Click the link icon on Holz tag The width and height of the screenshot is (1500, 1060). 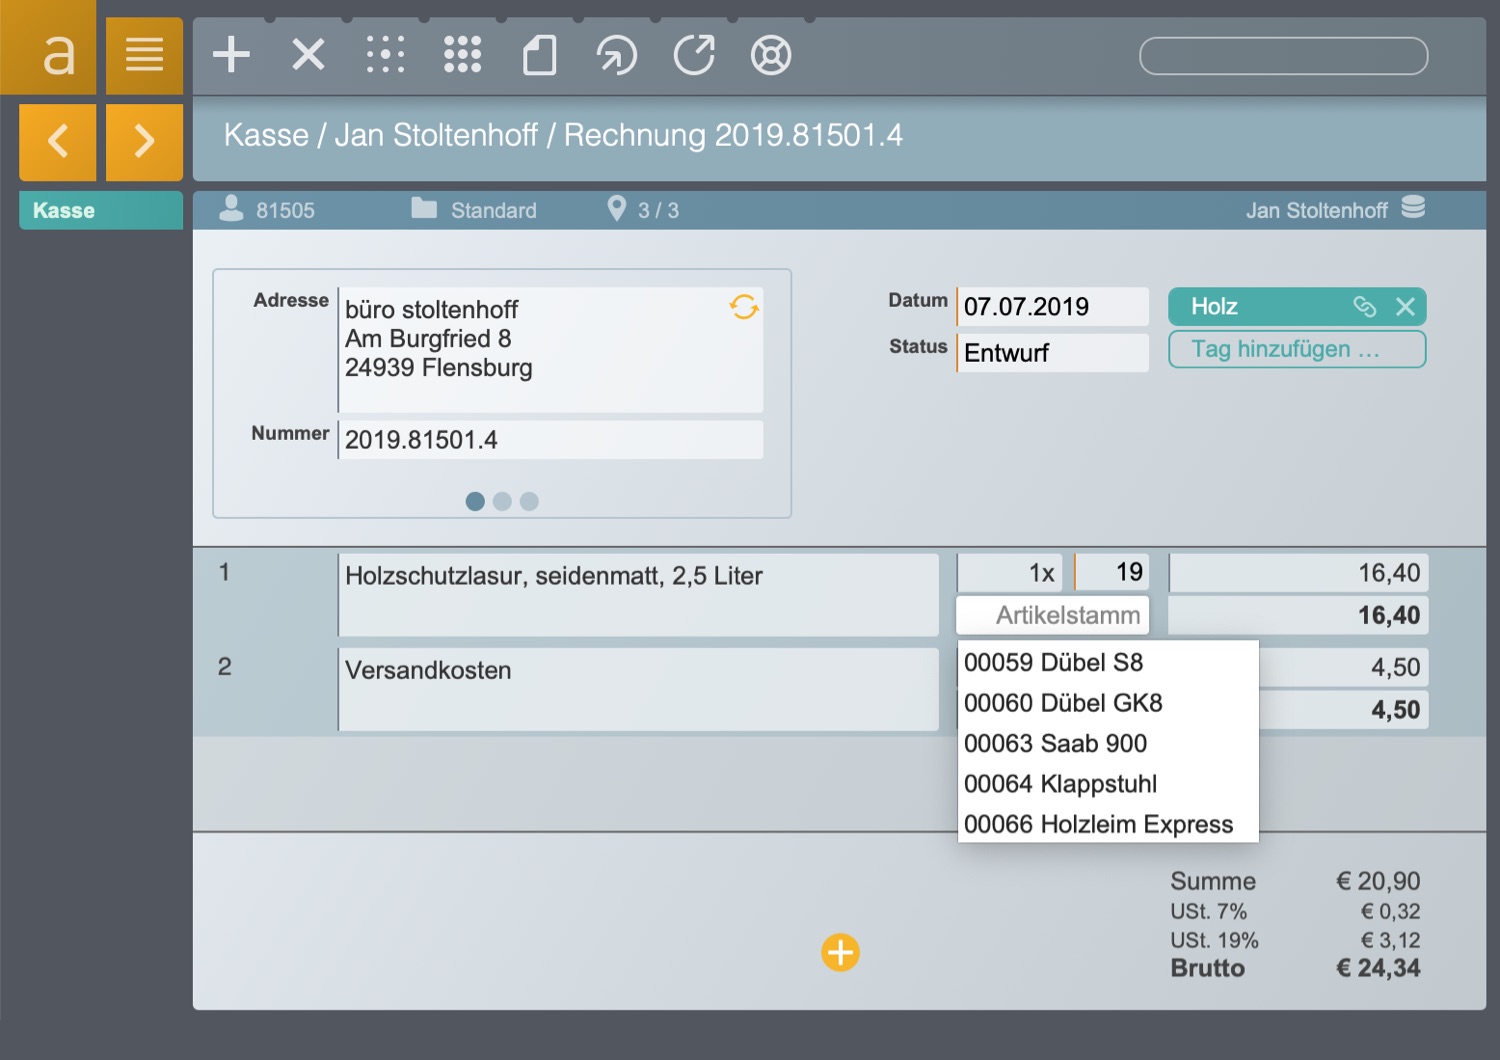pyautogui.click(x=1364, y=306)
